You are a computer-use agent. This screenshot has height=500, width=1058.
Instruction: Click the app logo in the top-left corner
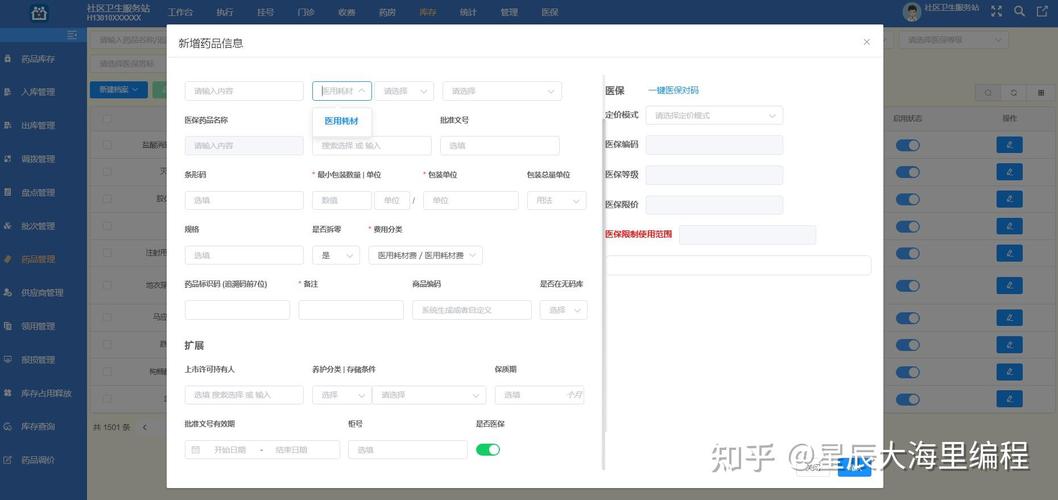(40, 13)
